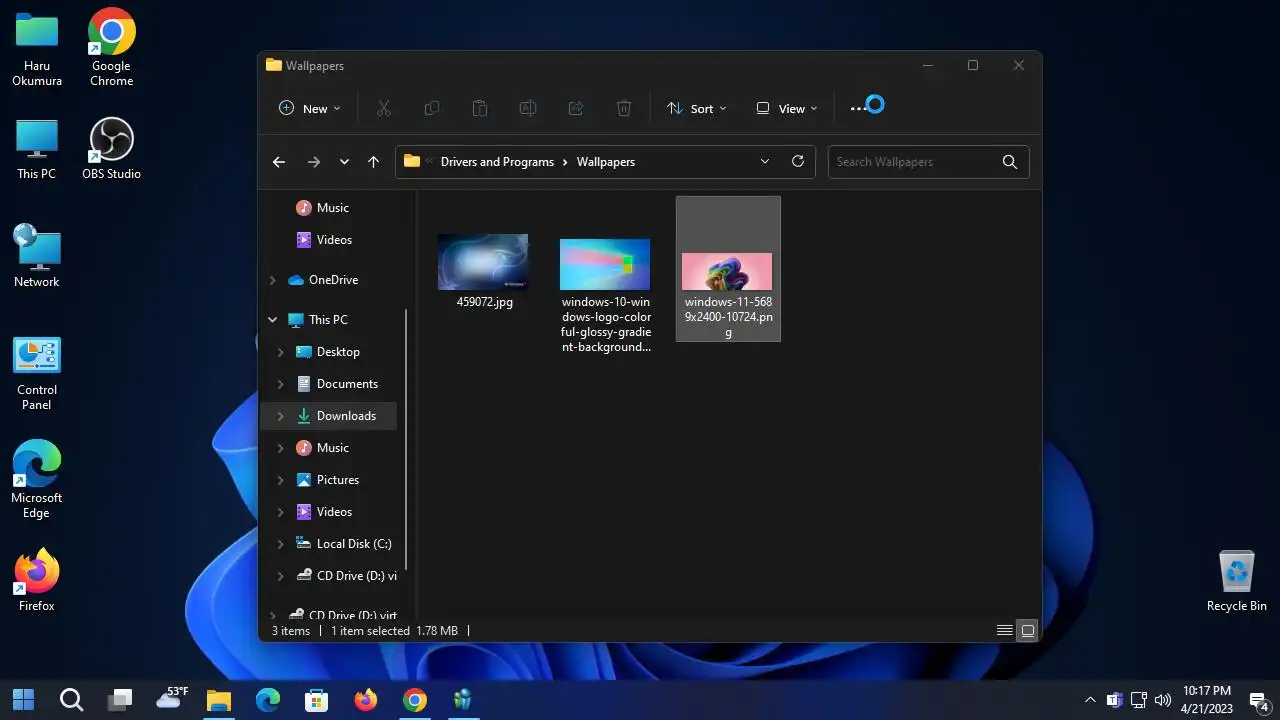Click Drivers and Programs breadcrumb
This screenshot has width=1280, height=720.
(x=497, y=162)
